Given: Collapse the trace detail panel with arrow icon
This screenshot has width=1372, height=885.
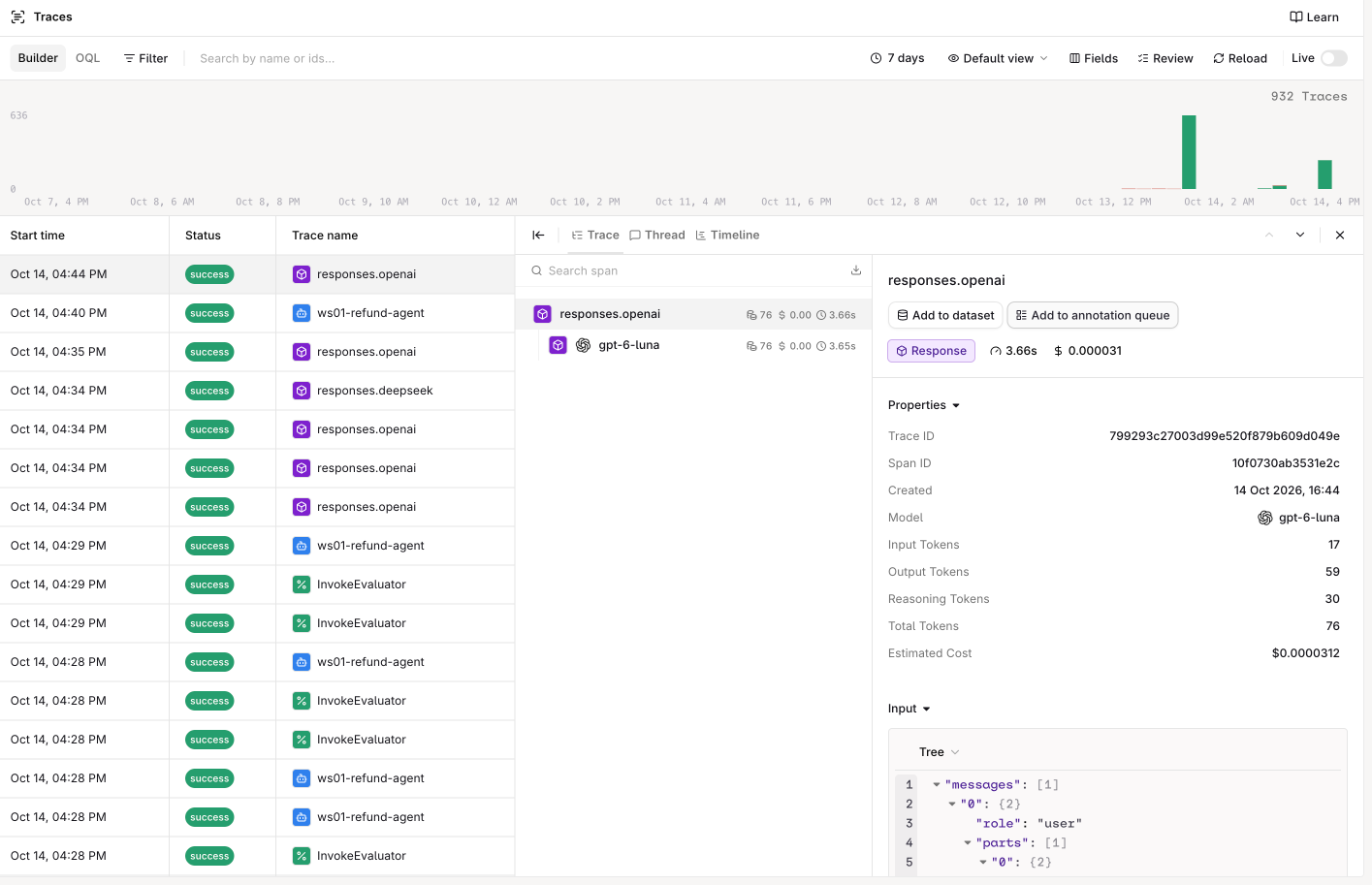Looking at the screenshot, I should pos(538,235).
